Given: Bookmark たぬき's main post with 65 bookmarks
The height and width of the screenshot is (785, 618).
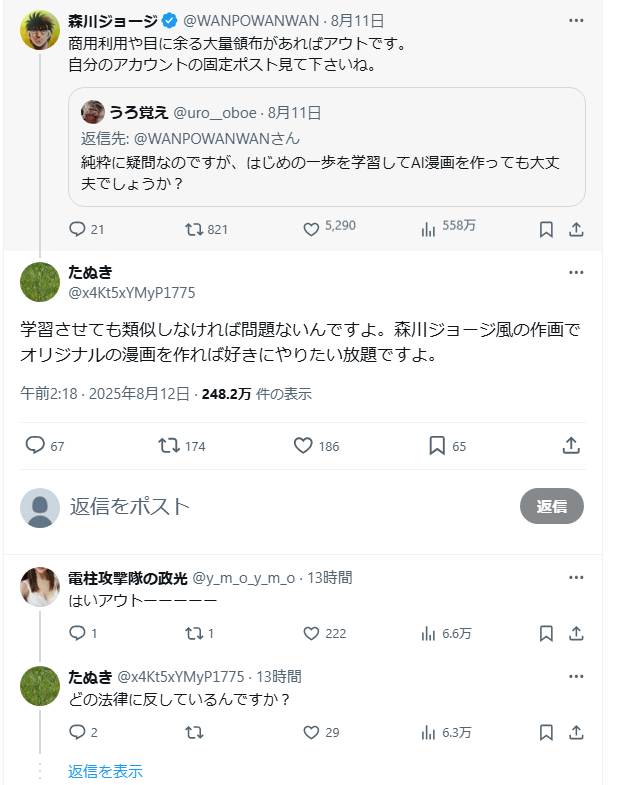Looking at the screenshot, I should 438,446.
